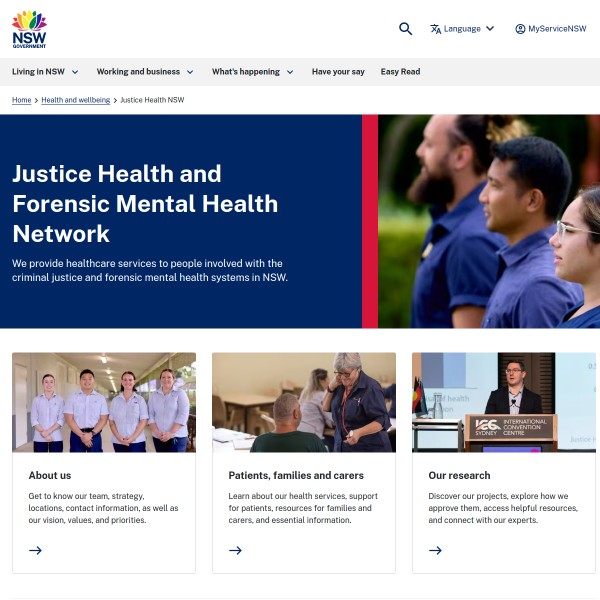Click the Our research card heading
The width and height of the screenshot is (600, 600).
[459, 475]
